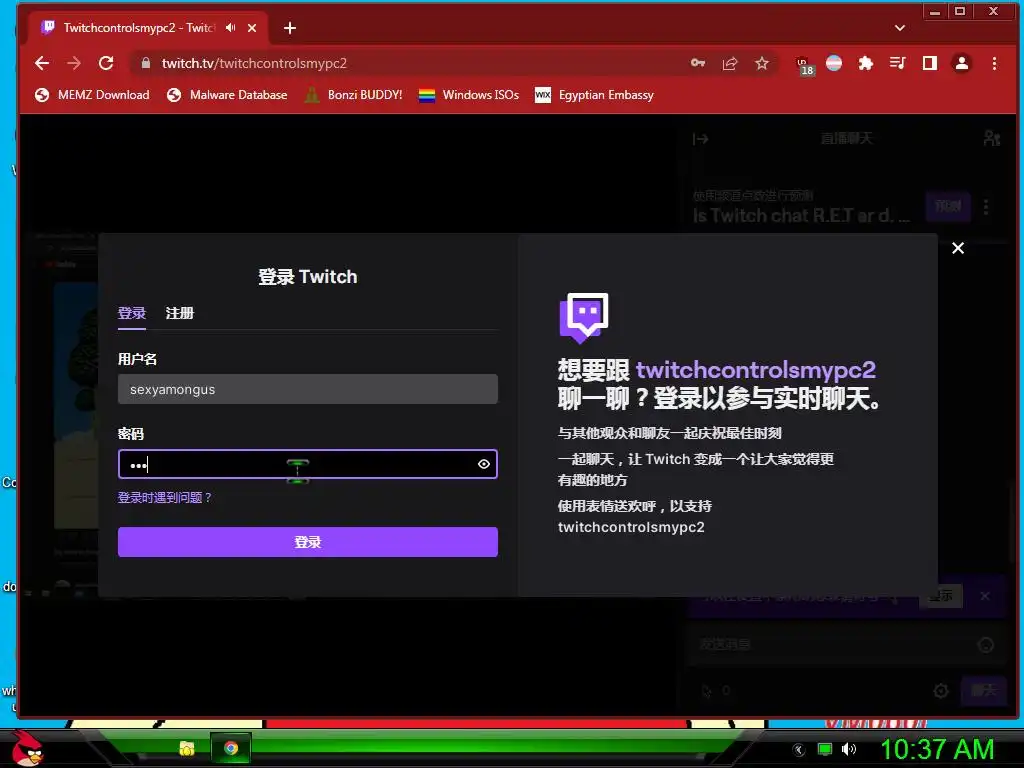Open the emote picker in chat input

(985, 645)
